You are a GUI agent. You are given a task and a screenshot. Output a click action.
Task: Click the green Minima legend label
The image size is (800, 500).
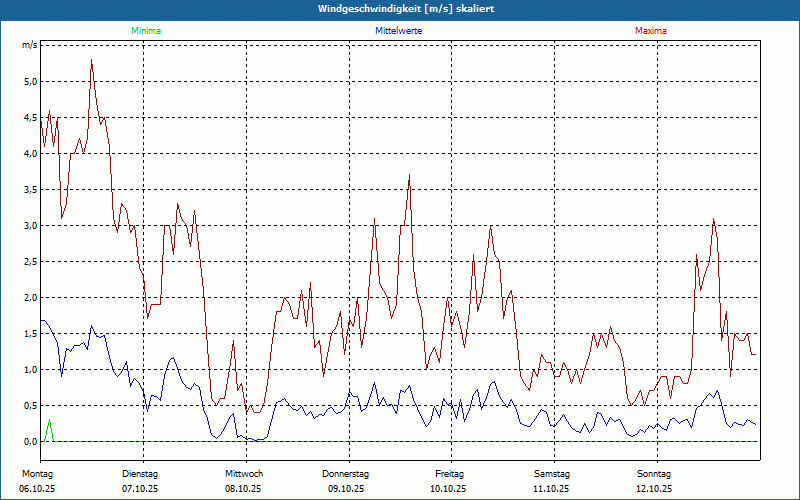click(146, 31)
